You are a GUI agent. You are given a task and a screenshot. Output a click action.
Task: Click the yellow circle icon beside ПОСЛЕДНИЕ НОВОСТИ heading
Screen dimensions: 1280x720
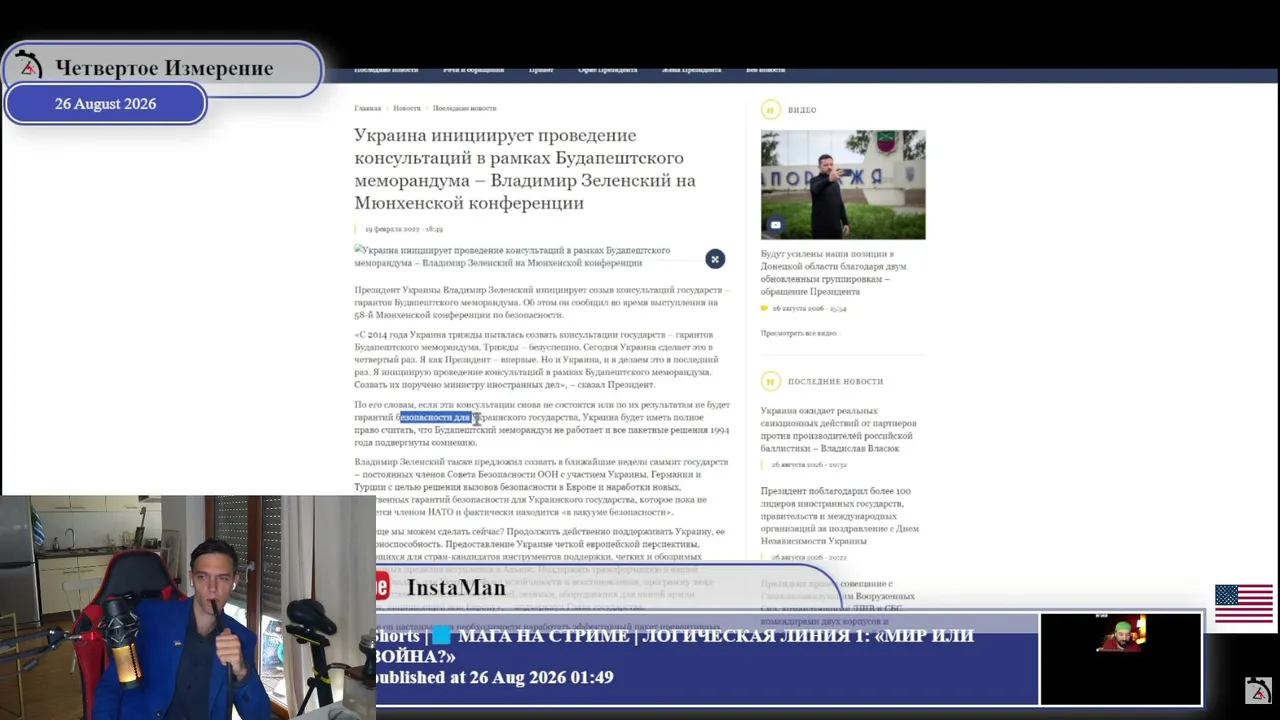click(x=770, y=381)
